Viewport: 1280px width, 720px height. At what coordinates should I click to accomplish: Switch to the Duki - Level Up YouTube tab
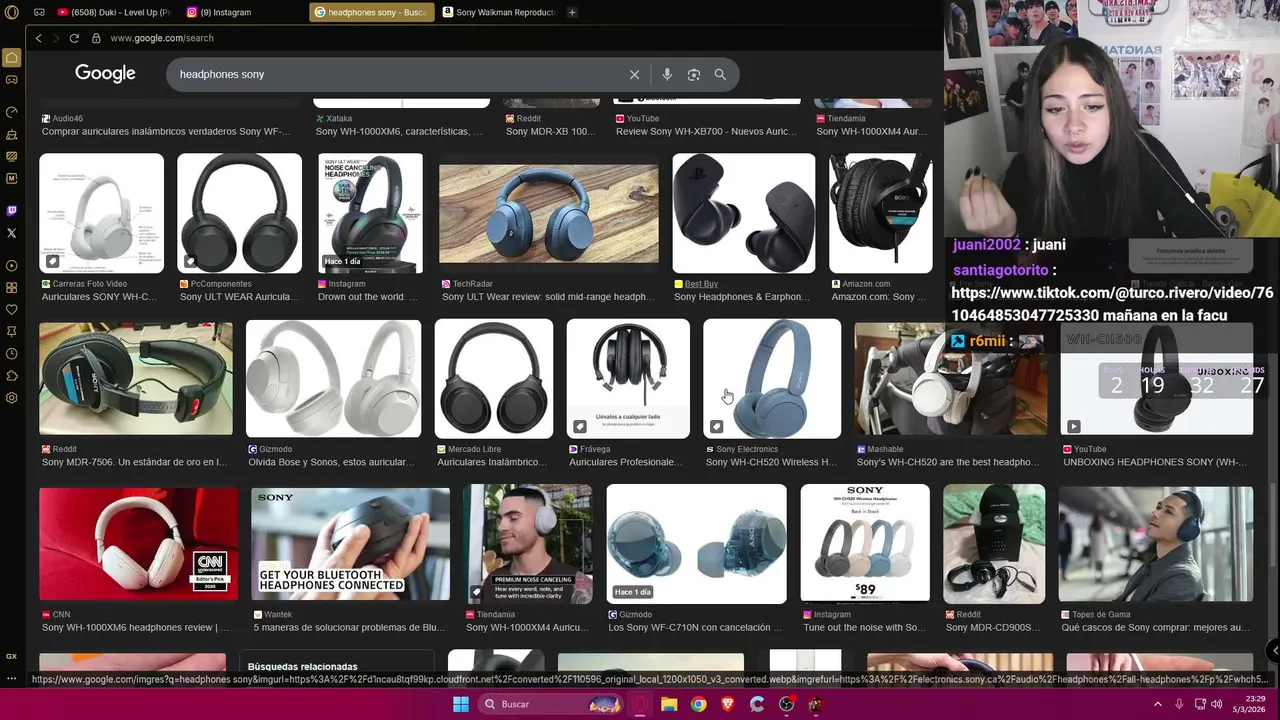(x=114, y=12)
